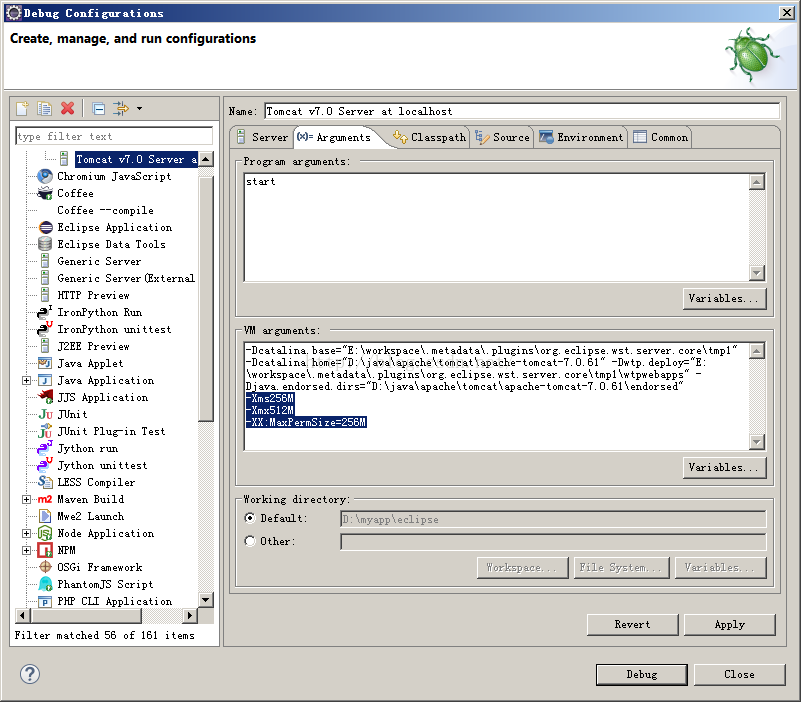Screen dimensions: 801x702
Task: Open the filter launch configurations menu arrow
Action: [139, 108]
